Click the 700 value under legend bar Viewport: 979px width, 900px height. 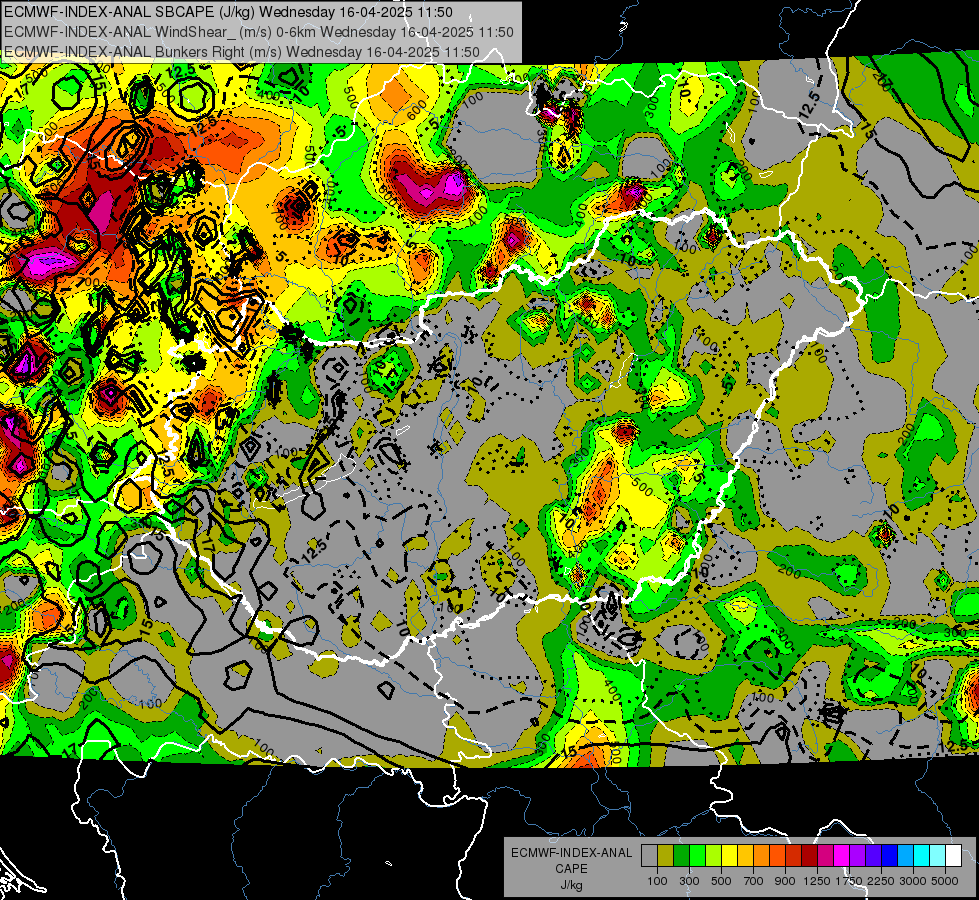pyautogui.click(x=754, y=881)
